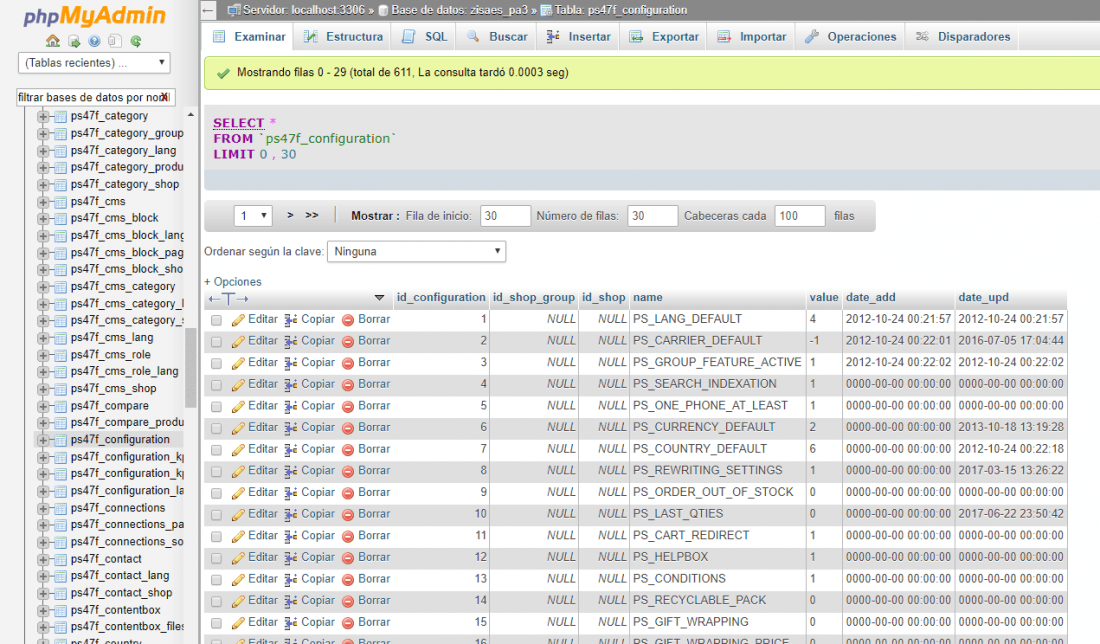
Task: Open zisaes_pa3 database in breadcrumb
Action: 459,11
